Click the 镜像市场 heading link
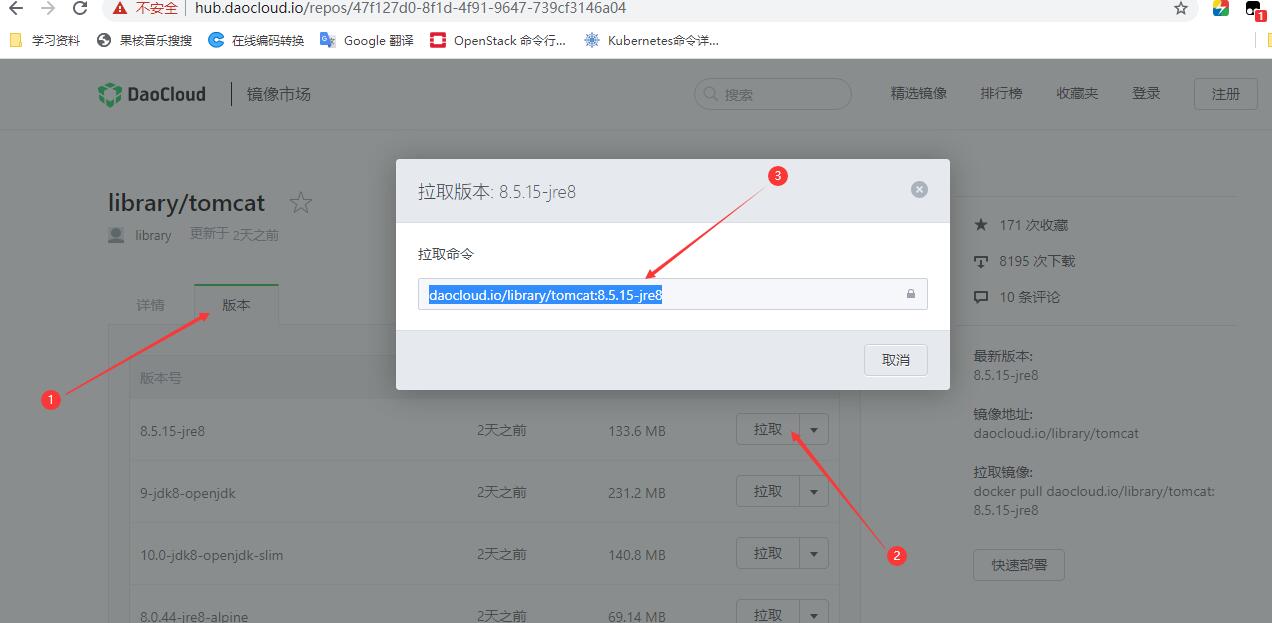This screenshot has width=1272, height=623. [x=279, y=94]
